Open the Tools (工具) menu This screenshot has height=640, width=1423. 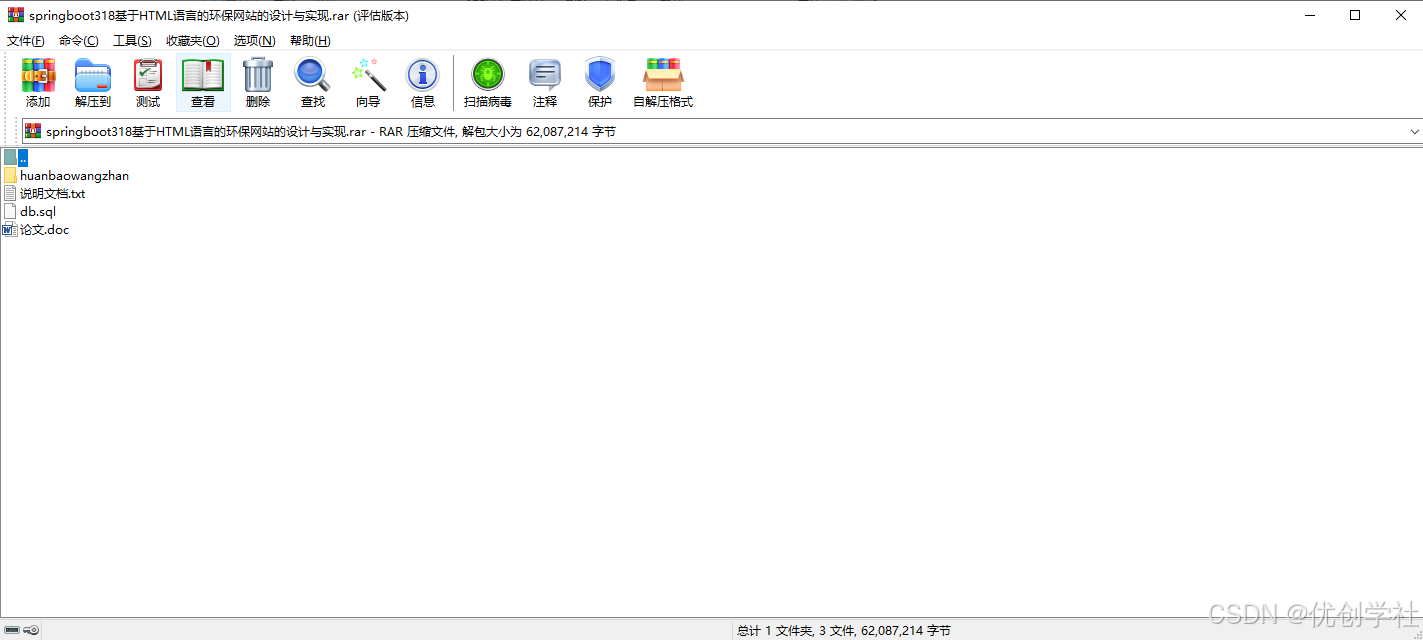pos(132,40)
